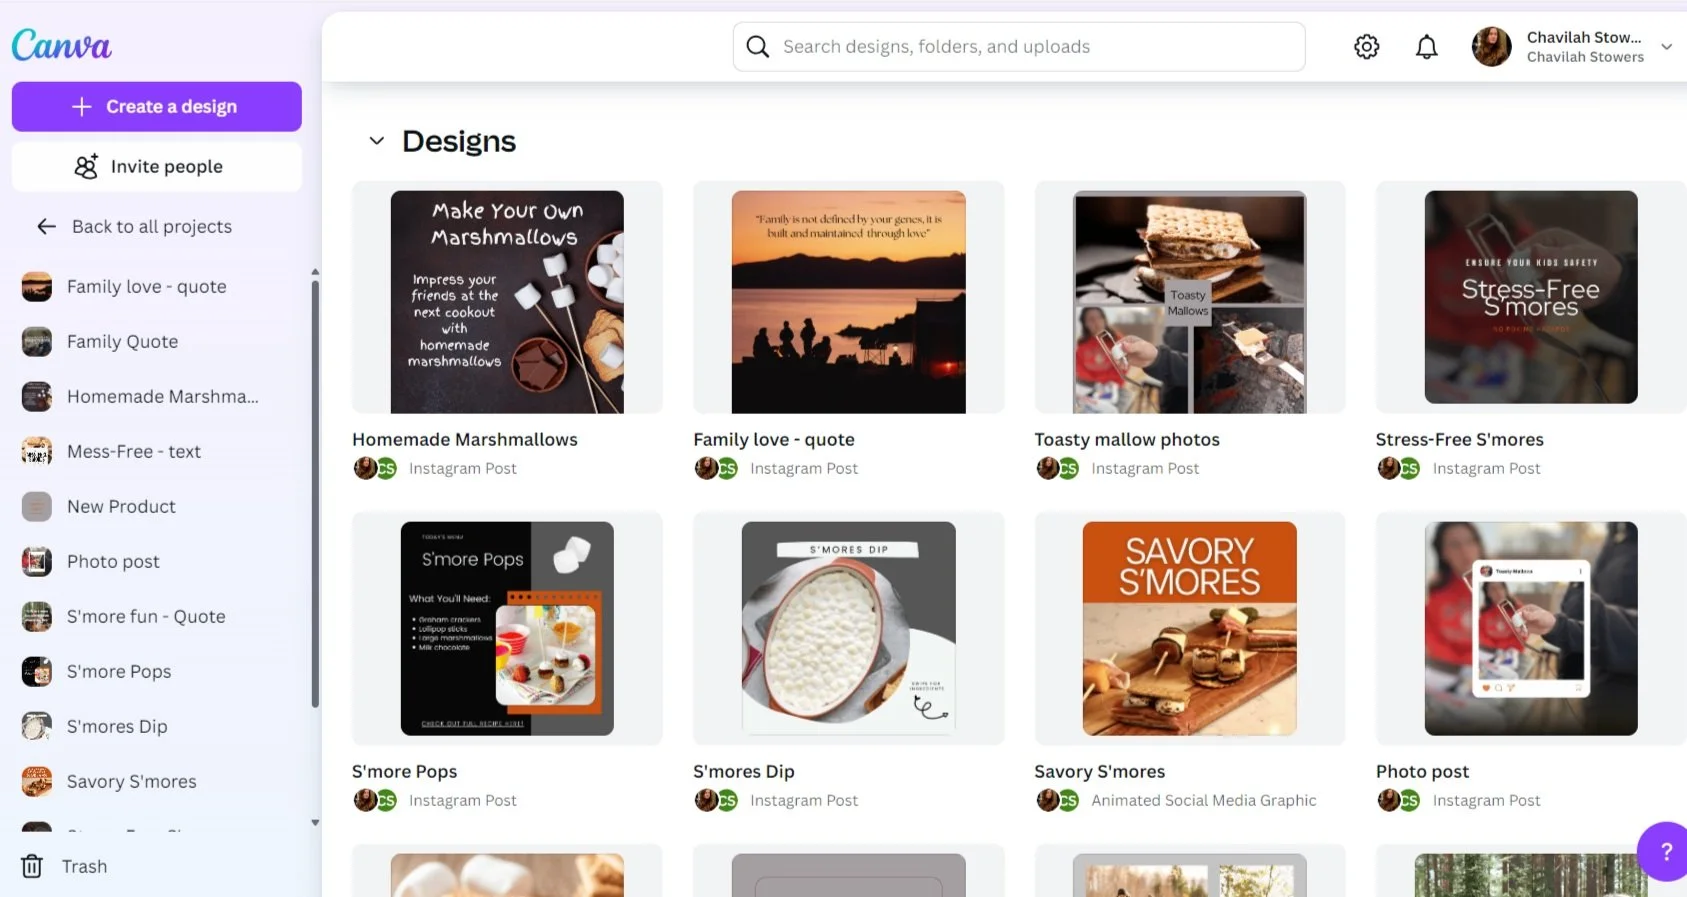Click owner avatars under Homemade Marshmallows
Image resolution: width=1687 pixels, height=897 pixels.
(x=375, y=468)
